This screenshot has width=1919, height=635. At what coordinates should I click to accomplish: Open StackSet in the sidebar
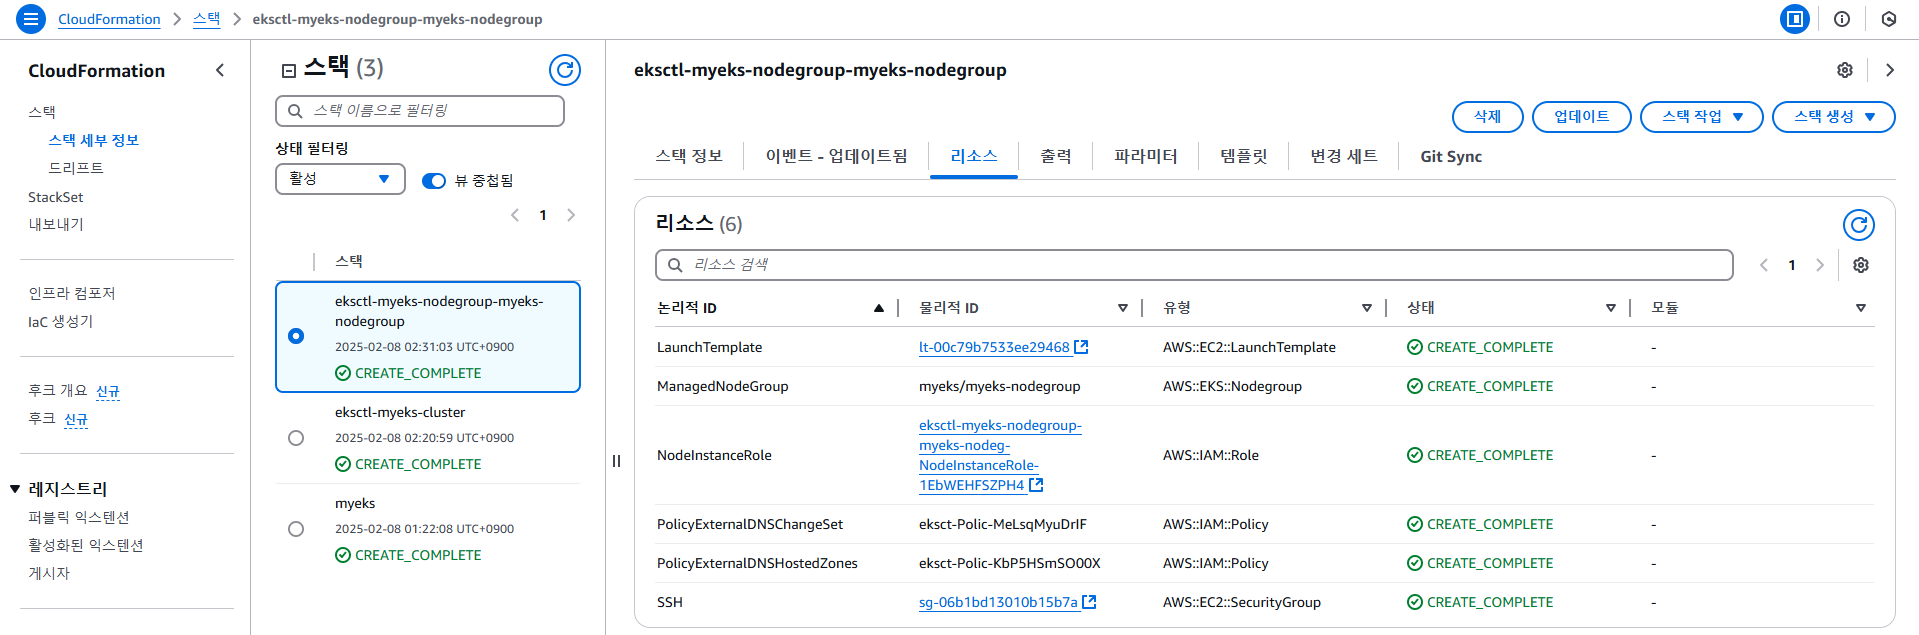point(56,197)
